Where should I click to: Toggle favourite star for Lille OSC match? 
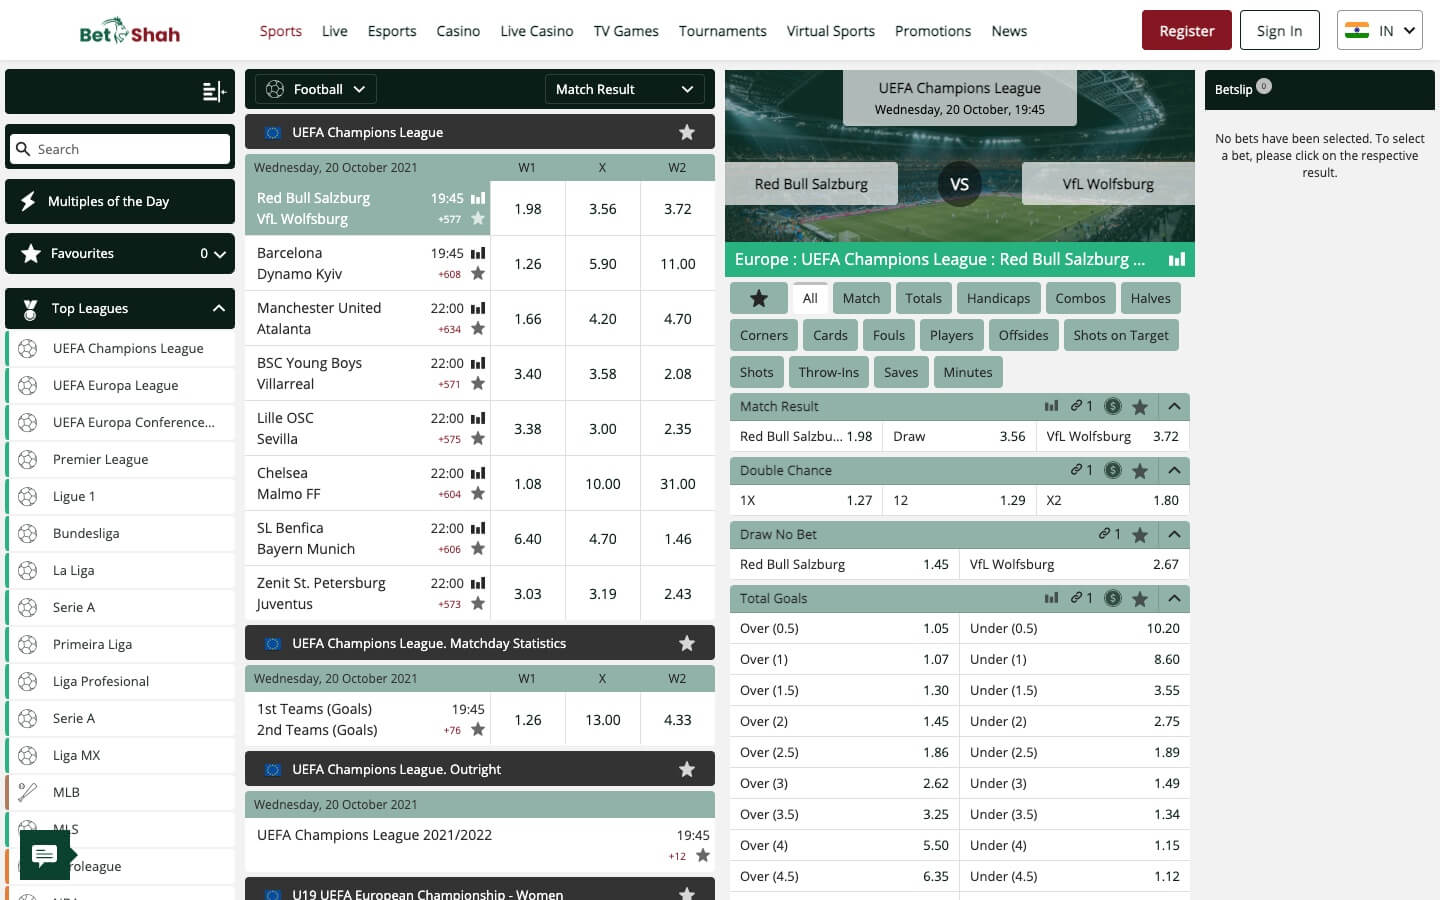coord(478,439)
